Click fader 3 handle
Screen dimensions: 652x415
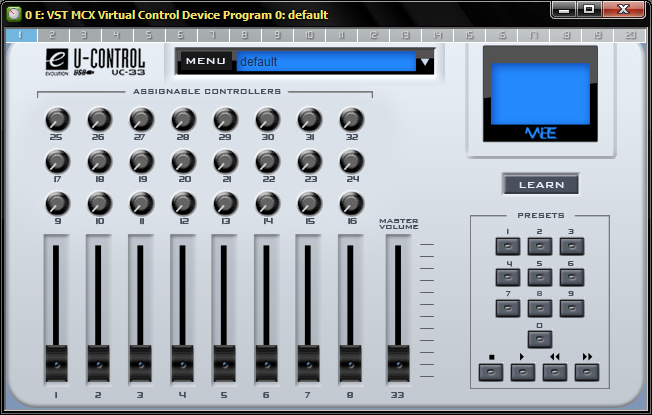[141, 363]
